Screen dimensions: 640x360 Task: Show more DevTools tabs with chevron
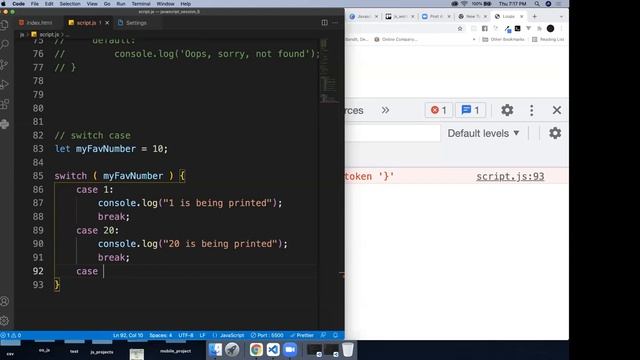tap(385, 110)
